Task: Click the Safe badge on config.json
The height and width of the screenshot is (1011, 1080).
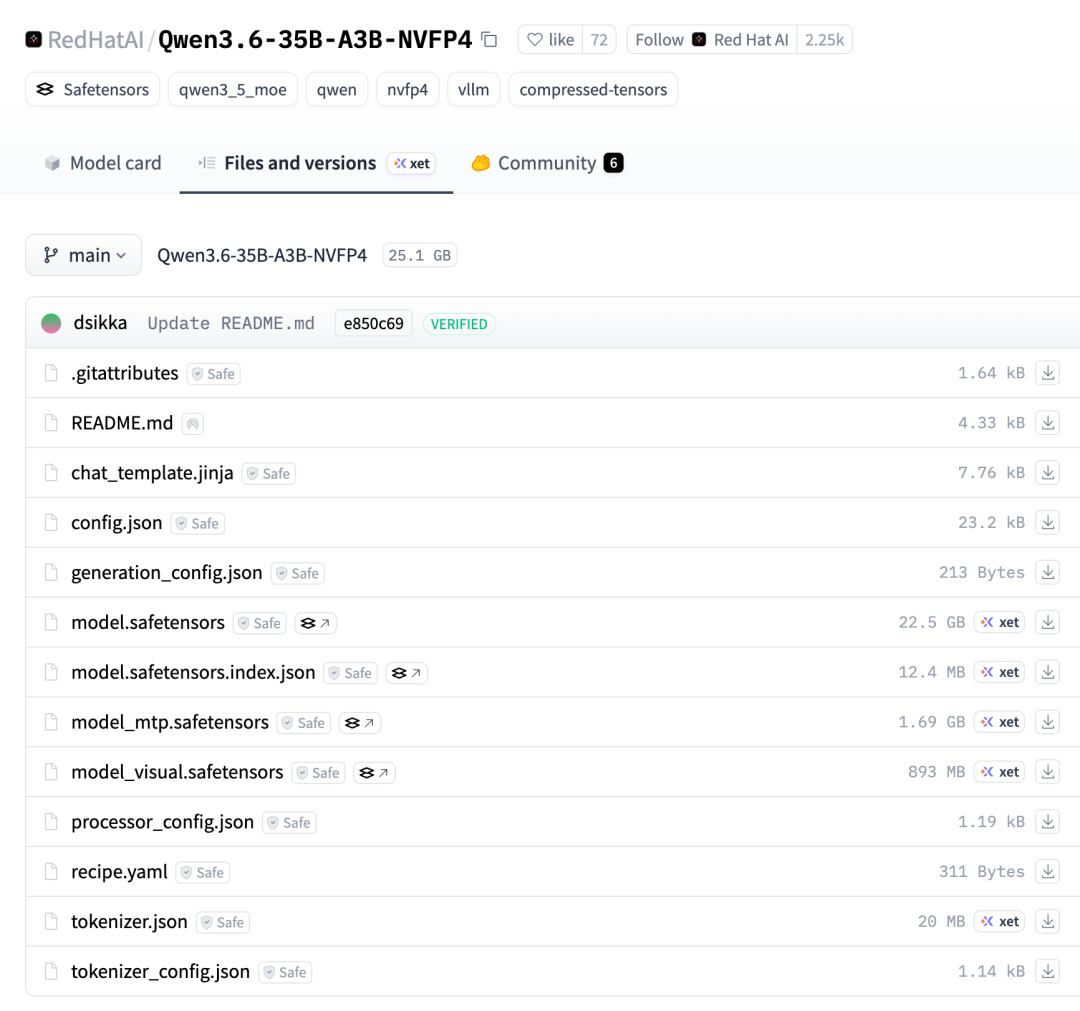Action: [198, 523]
